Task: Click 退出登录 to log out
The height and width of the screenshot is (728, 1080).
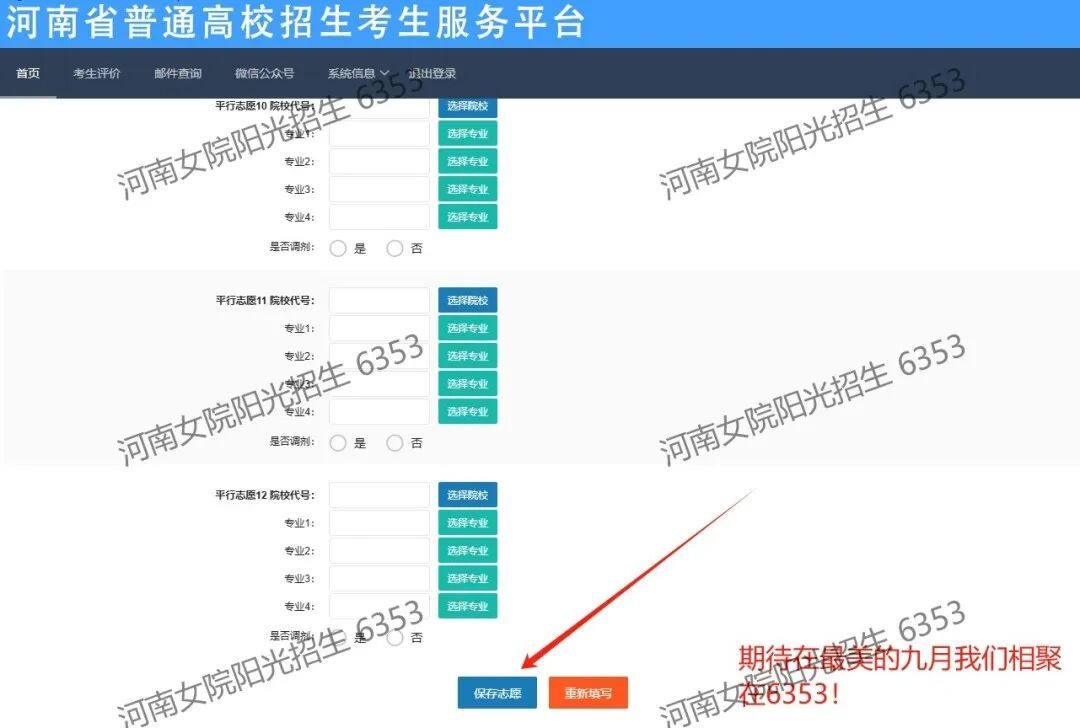Action: pos(433,73)
